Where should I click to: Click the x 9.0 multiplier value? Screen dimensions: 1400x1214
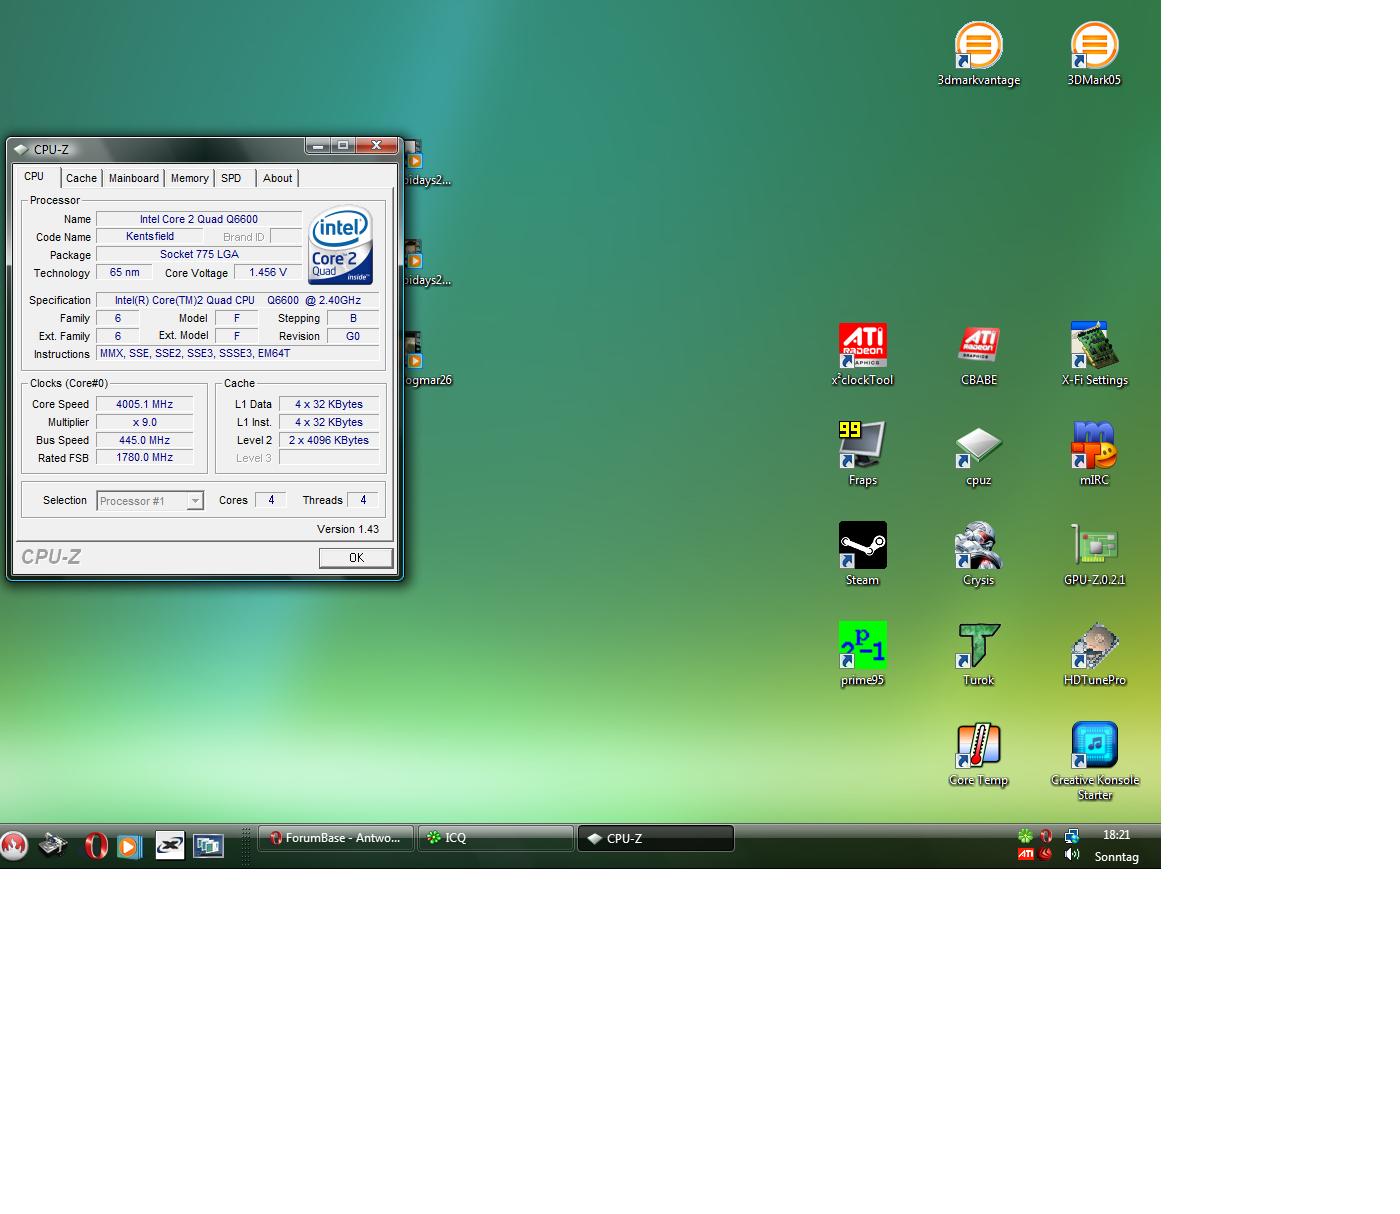[x=144, y=422]
